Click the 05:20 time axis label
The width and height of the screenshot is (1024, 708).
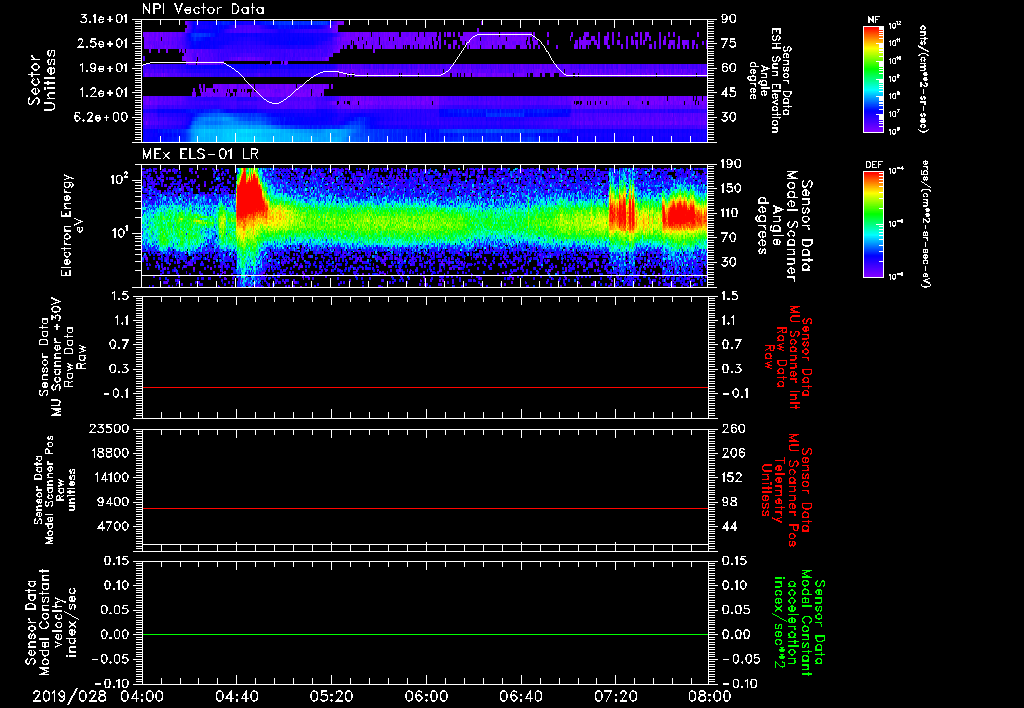[x=331, y=696]
